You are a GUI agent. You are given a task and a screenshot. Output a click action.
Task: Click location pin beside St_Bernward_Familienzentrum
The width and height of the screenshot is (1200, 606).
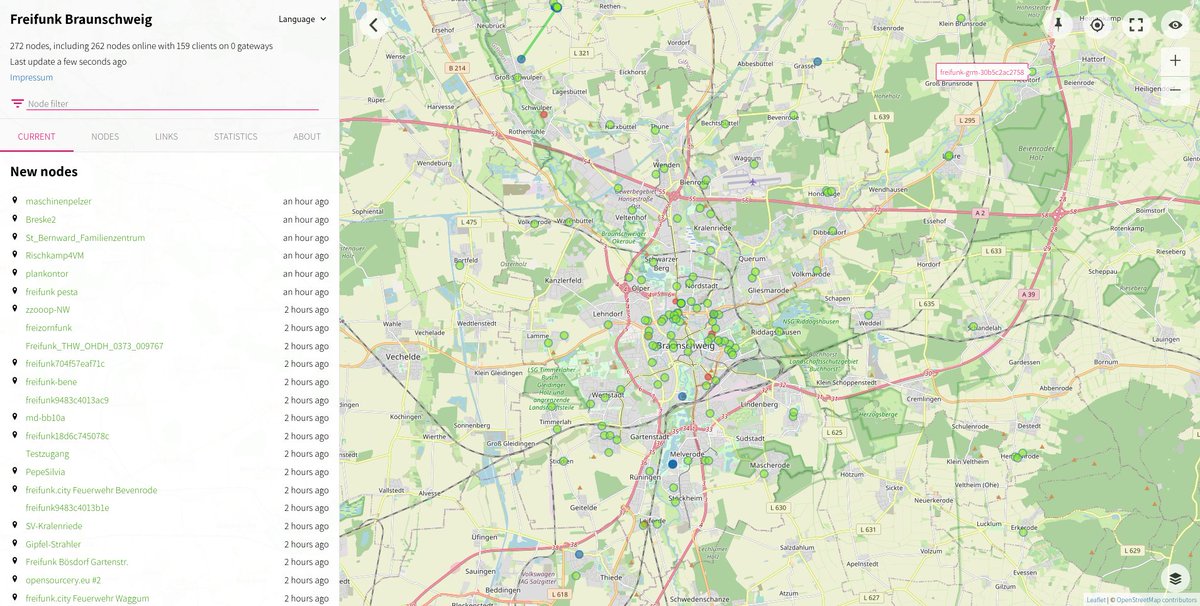(x=15, y=236)
